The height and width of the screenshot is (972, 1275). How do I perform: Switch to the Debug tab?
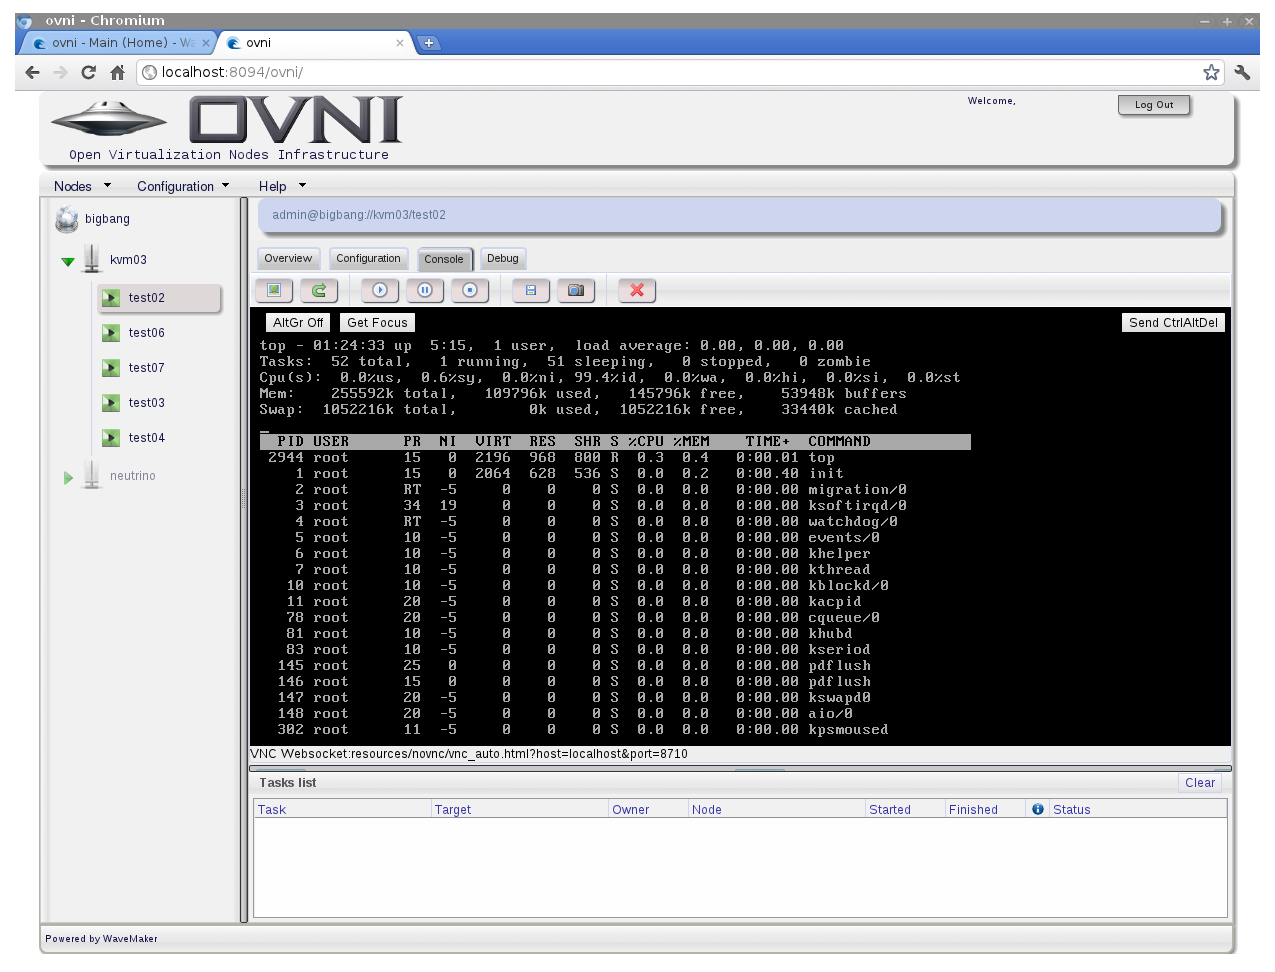pyautogui.click(x=502, y=258)
